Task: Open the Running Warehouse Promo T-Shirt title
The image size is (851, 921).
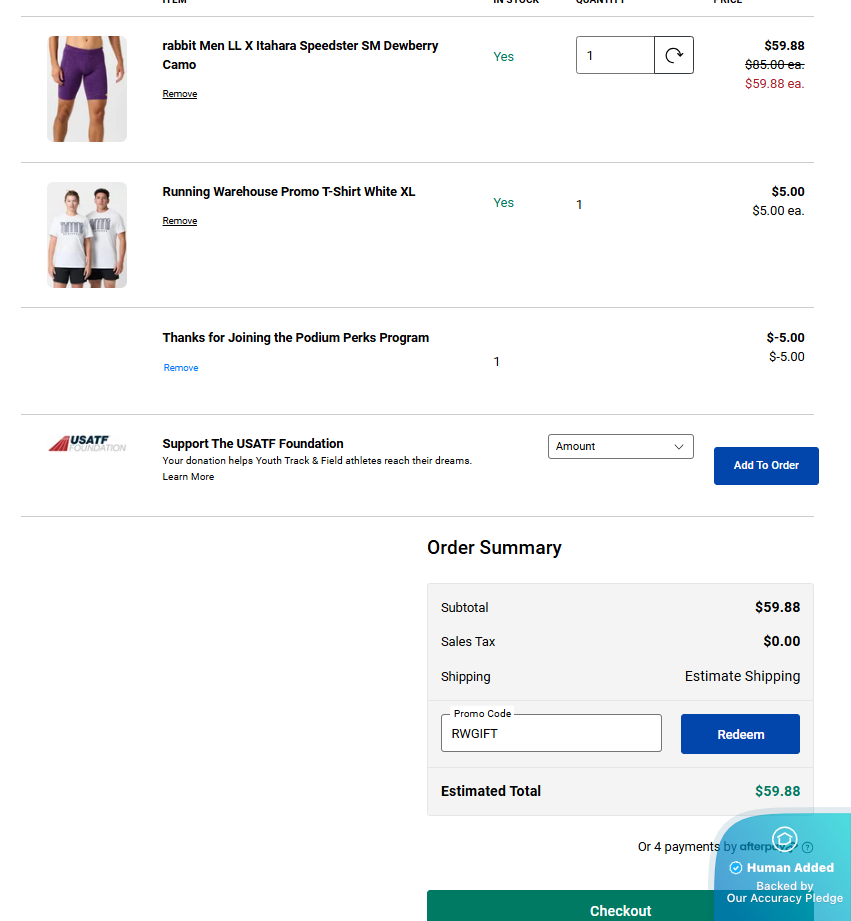Action: point(288,192)
